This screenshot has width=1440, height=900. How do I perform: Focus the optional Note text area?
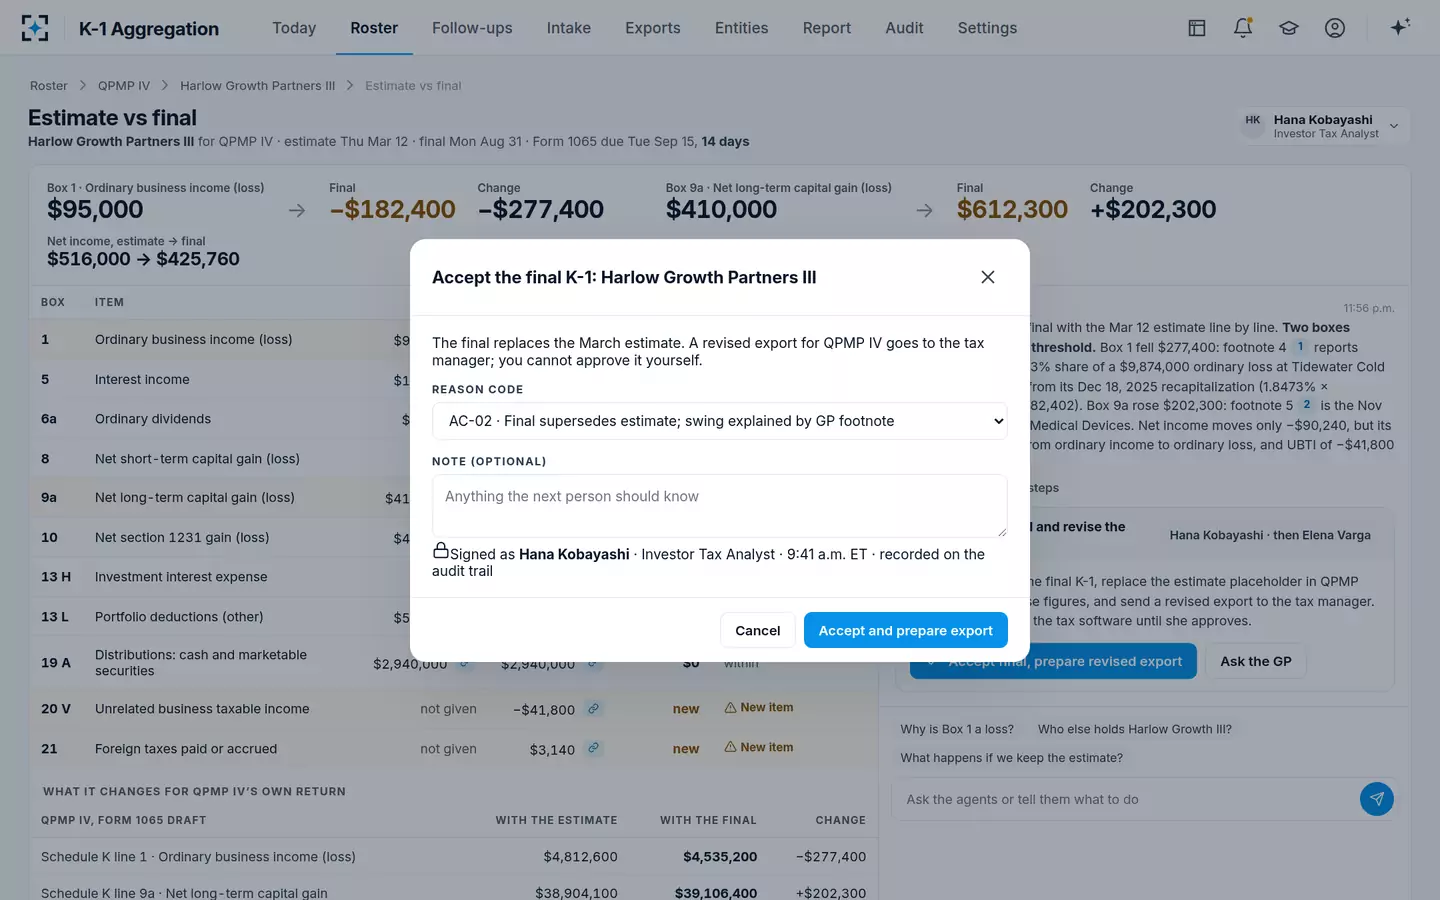(x=720, y=506)
